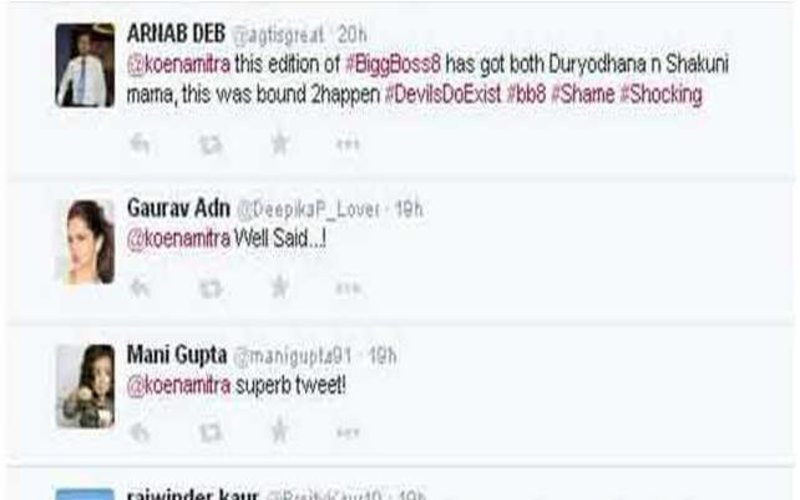800x500 pixels.
Task: Open more options on Mani Gupta's tweet
Action: tap(348, 433)
